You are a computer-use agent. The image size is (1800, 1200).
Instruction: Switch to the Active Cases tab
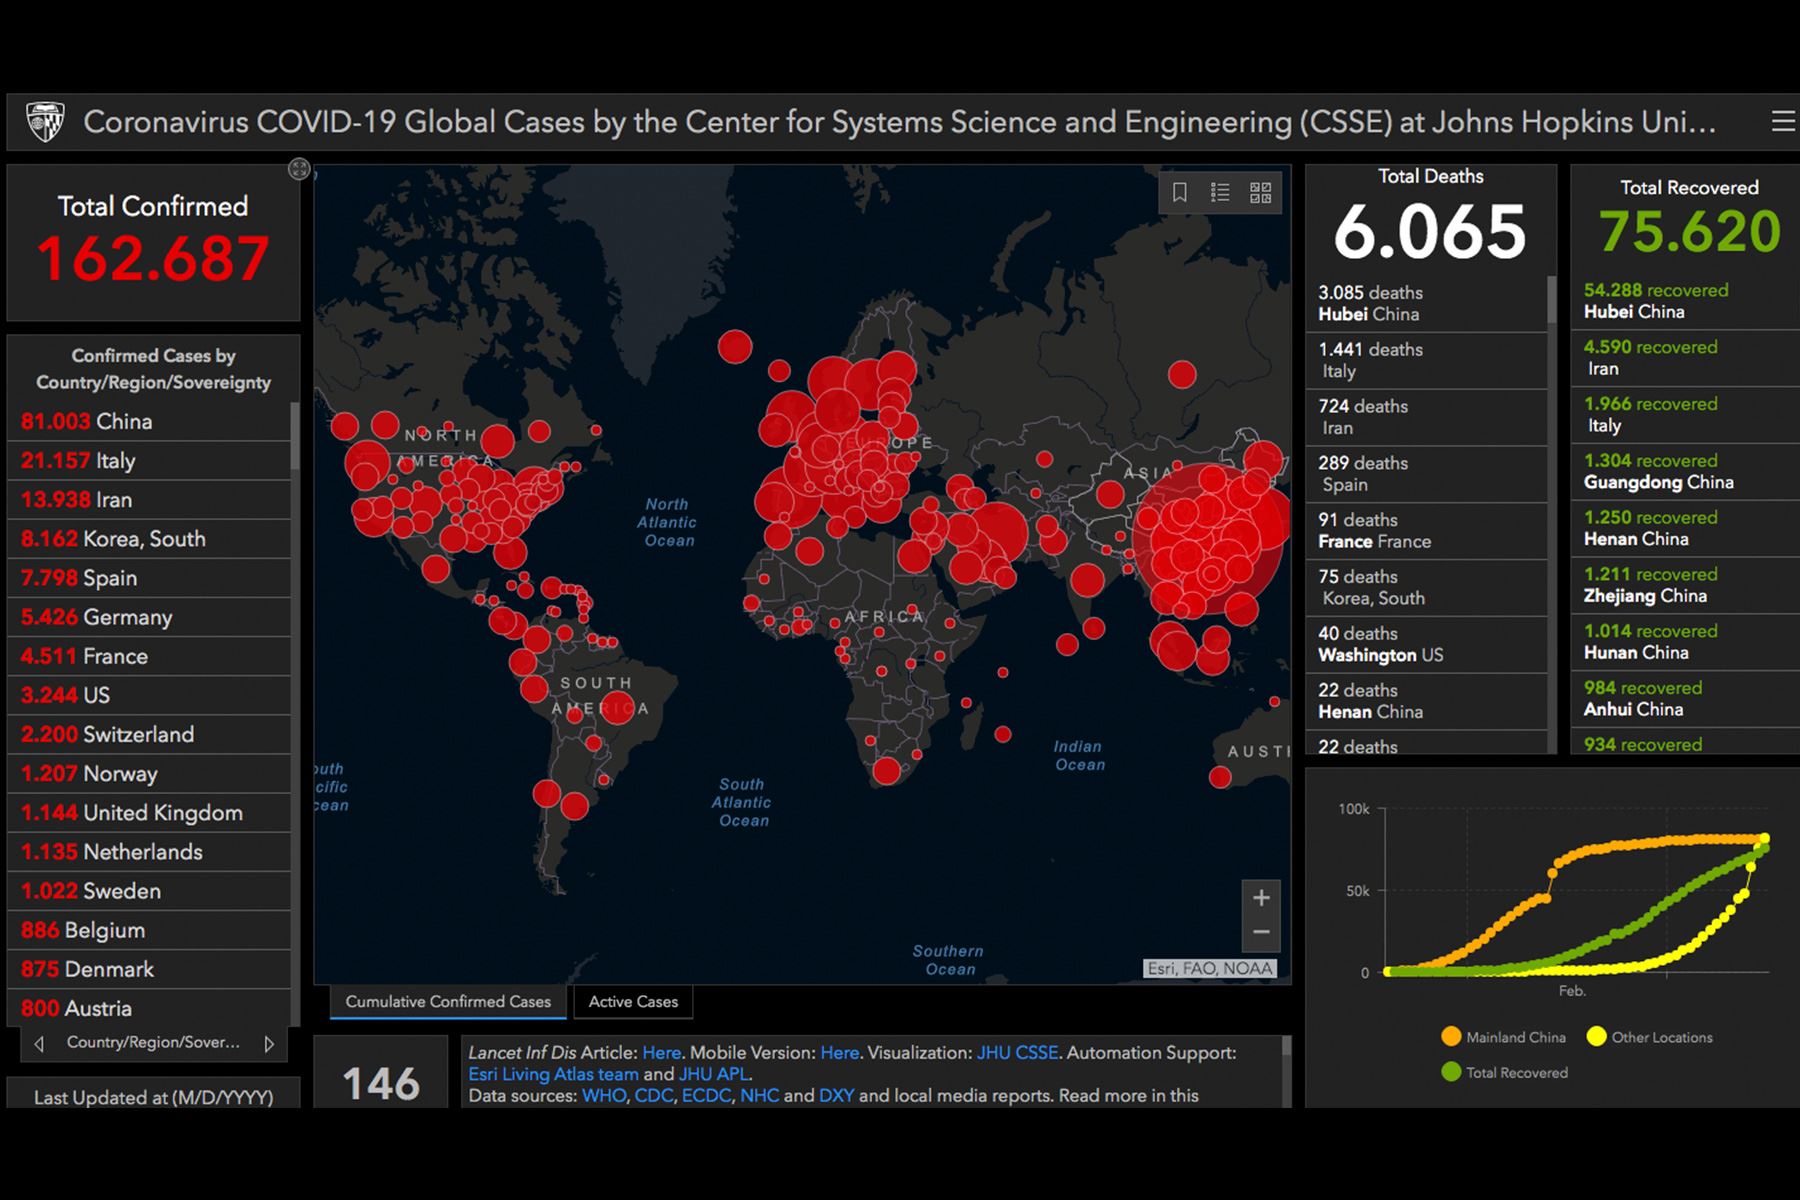click(633, 1001)
